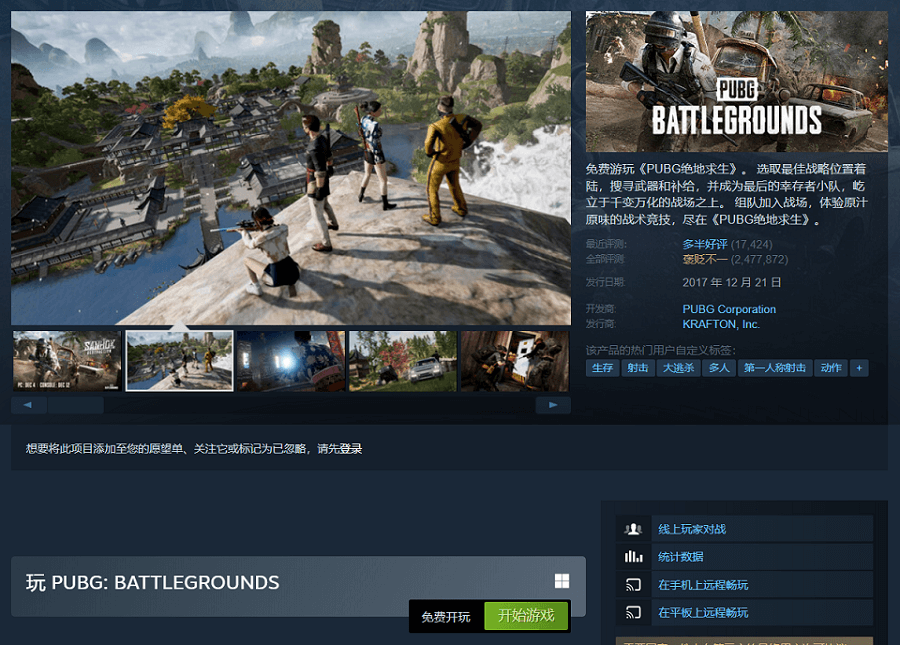This screenshot has width=900, height=645.
Task: Open the KRAFTON, Inc. publisher link
Action: coord(720,323)
